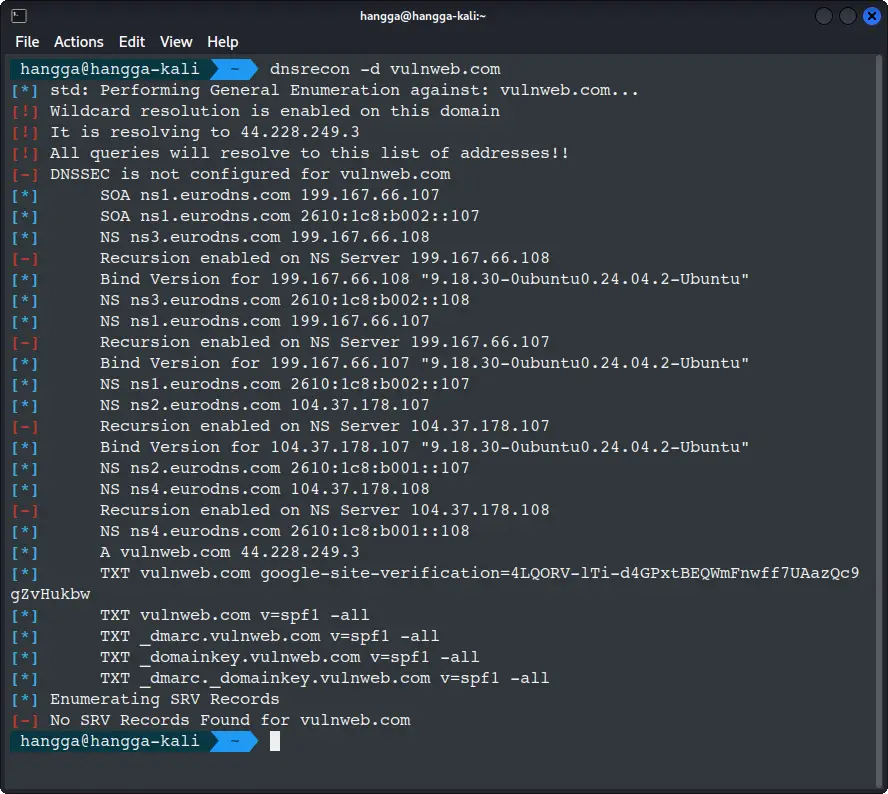Open the File menu
The image size is (888, 794).
[27, 42]
